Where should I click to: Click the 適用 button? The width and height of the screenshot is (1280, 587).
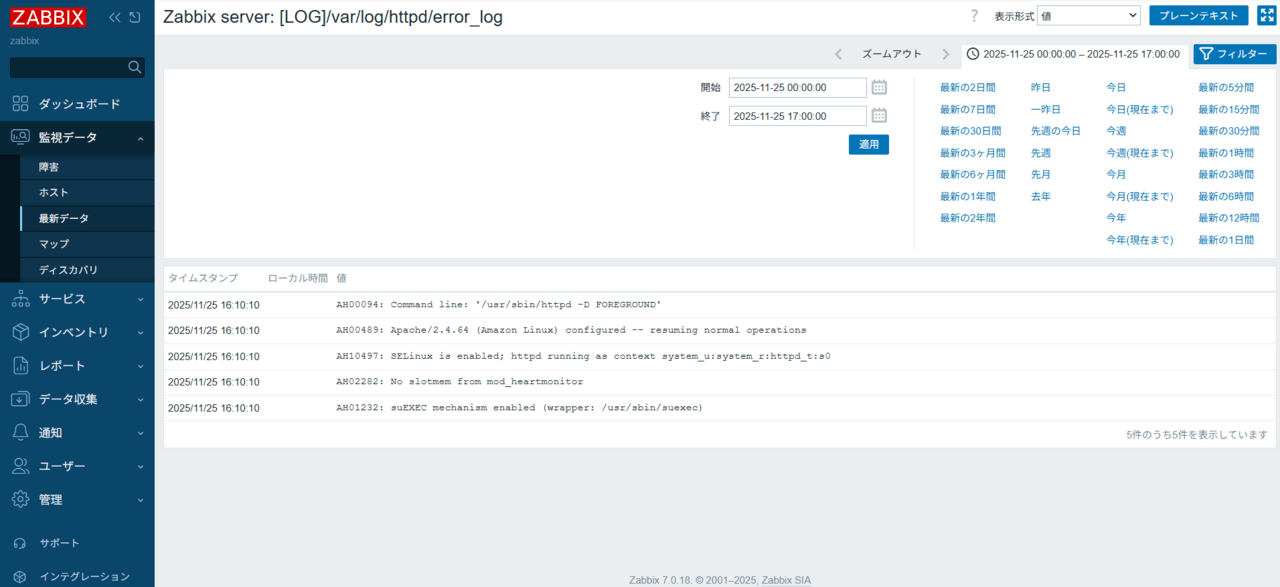click(868, 144)
